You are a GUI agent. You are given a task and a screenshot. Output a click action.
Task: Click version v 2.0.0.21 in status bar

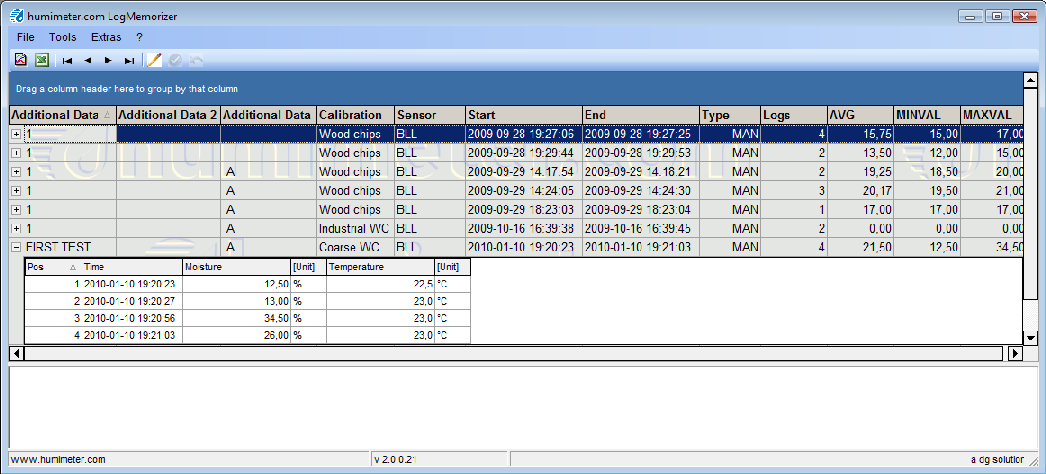click(x=394, y=459)
